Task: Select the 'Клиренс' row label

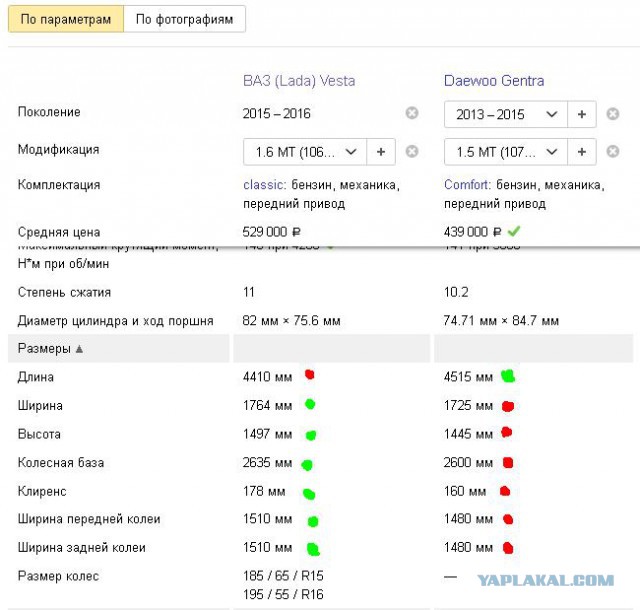Action: click(42, 491)
